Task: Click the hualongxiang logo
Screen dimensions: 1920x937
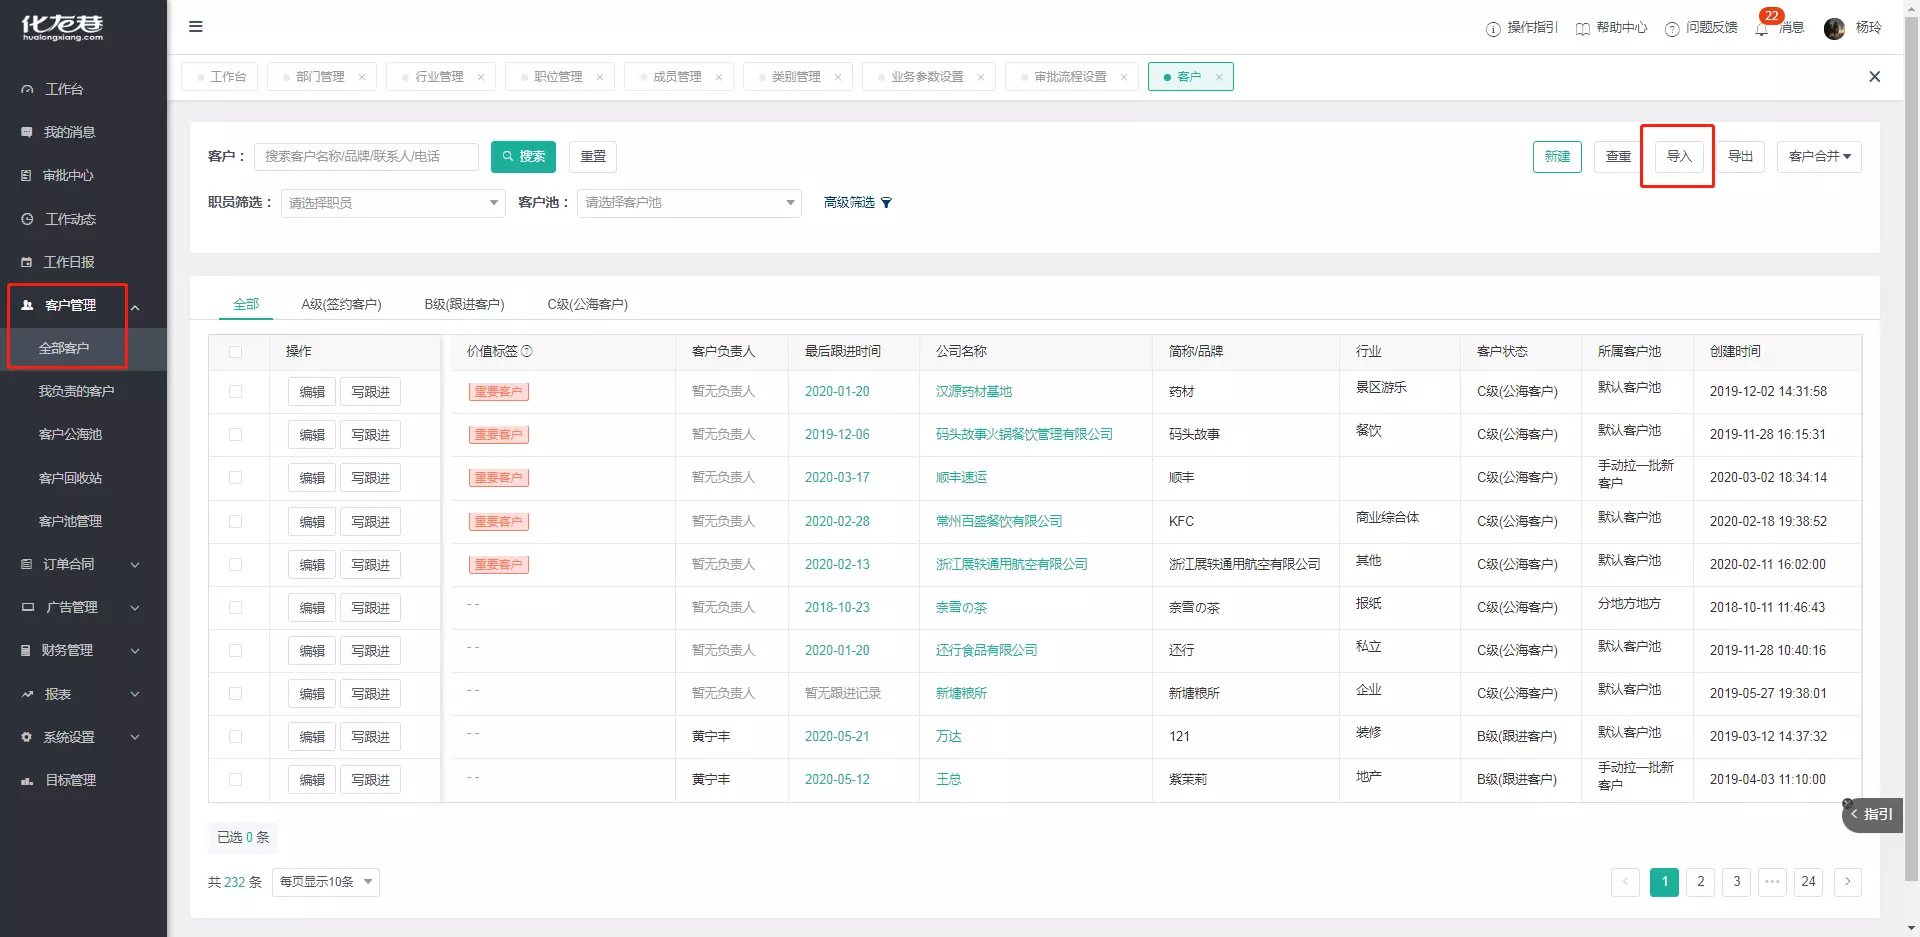Action: [x=62, y=28]
